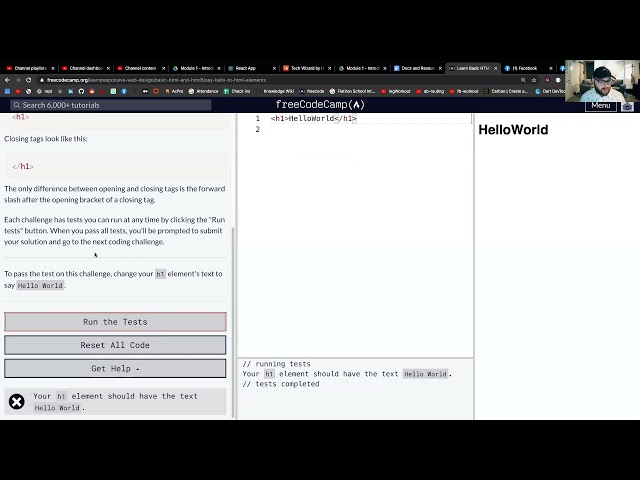Click the zoom magnifier icon in address bar

coord(523,80)
